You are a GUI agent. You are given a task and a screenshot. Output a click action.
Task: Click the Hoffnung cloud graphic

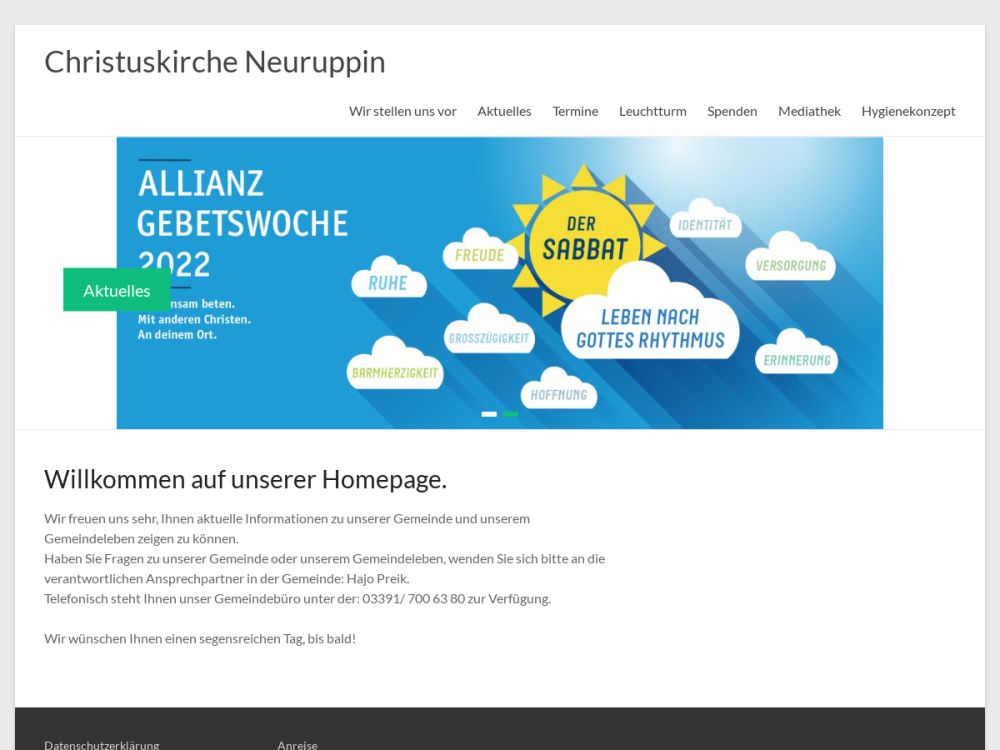[x=558, y=394]
